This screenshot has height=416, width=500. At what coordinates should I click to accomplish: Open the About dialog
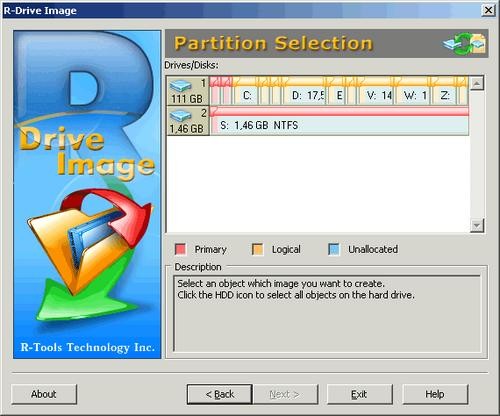coord(44,394)
